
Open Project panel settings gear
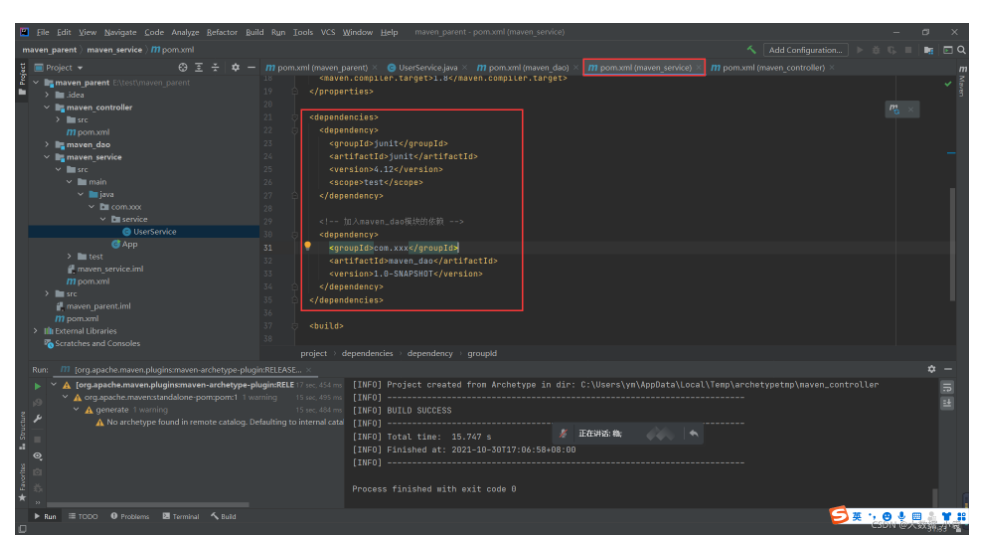click(x=235, y=68)
